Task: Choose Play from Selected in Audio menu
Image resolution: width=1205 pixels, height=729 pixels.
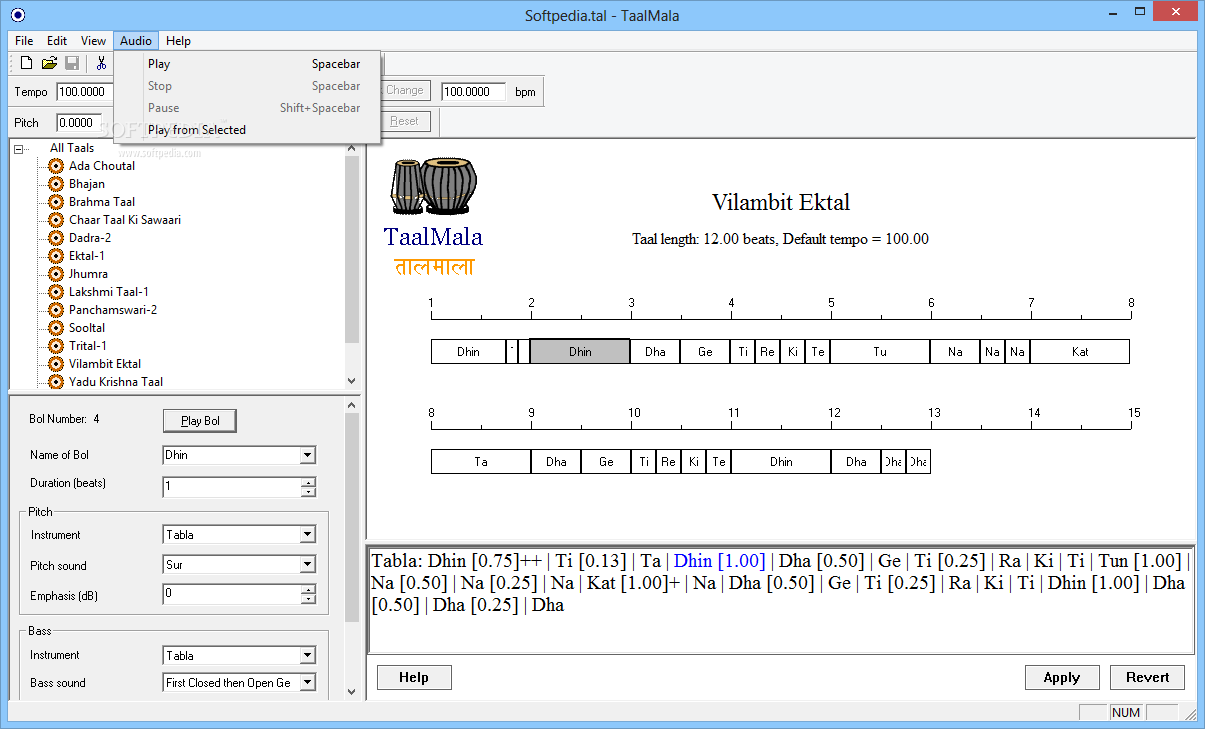Action: [247, 130]
